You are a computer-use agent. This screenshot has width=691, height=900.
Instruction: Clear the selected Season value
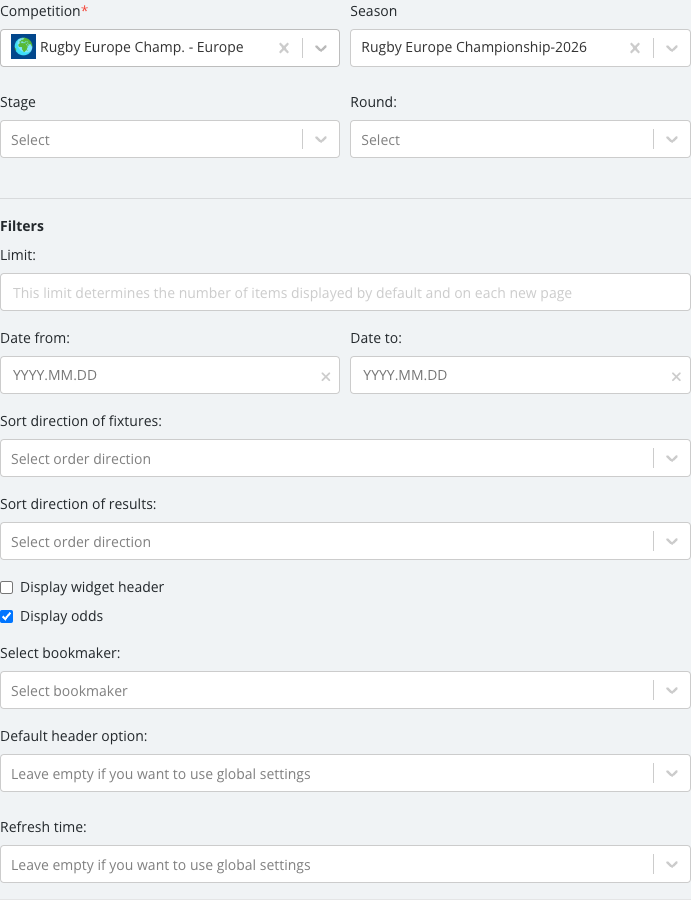635,48
